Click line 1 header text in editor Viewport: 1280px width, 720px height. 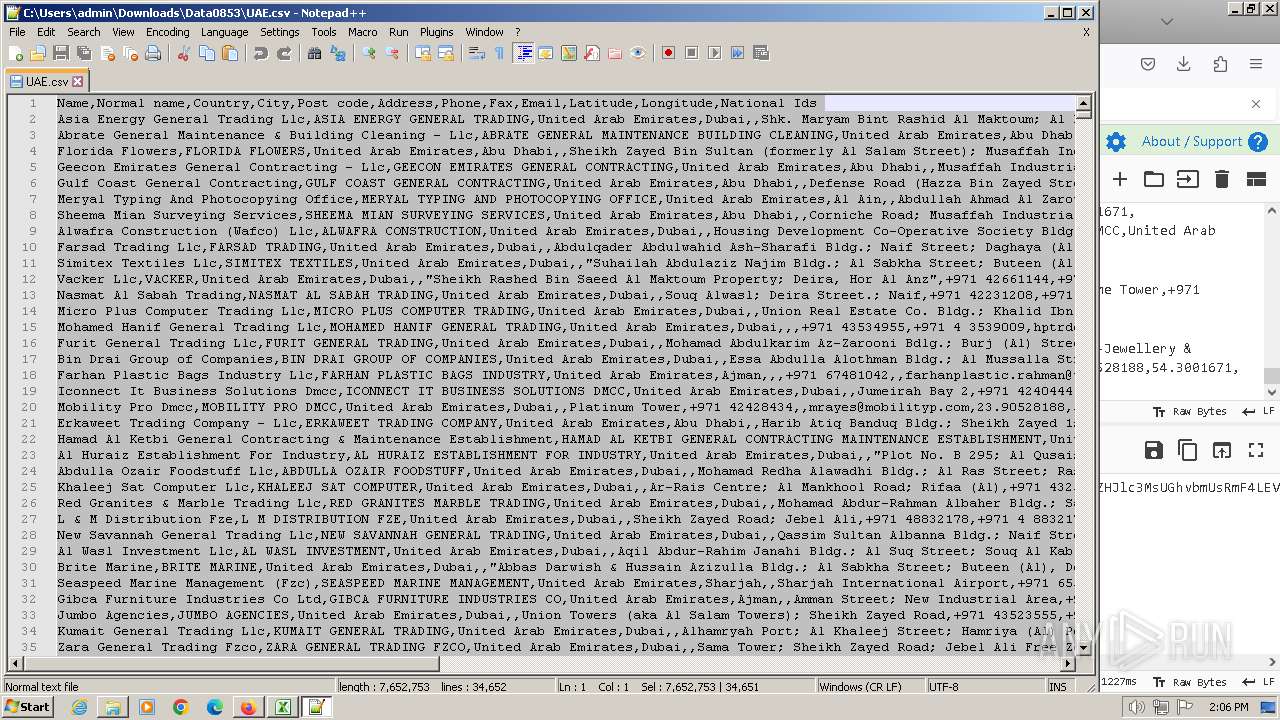coord(437,103)
